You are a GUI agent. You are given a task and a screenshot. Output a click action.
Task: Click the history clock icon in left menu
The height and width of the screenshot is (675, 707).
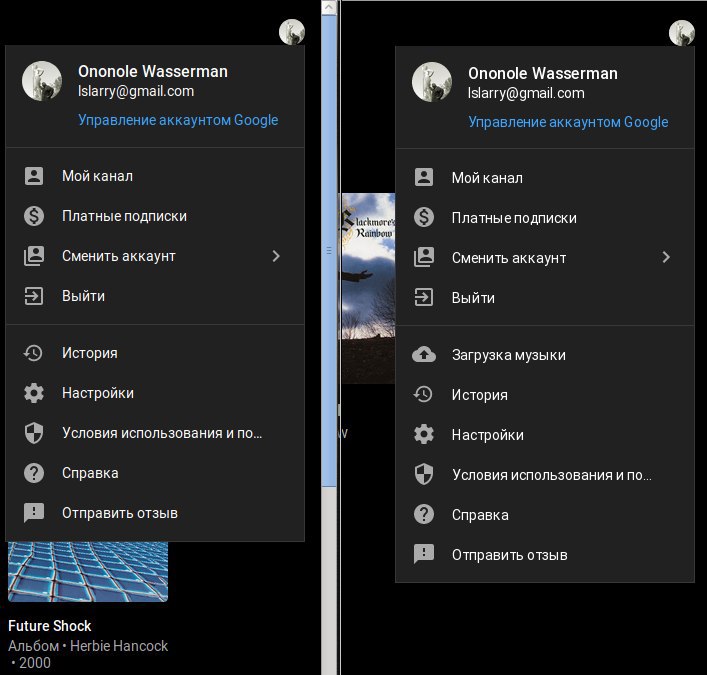tap(33, 353)
